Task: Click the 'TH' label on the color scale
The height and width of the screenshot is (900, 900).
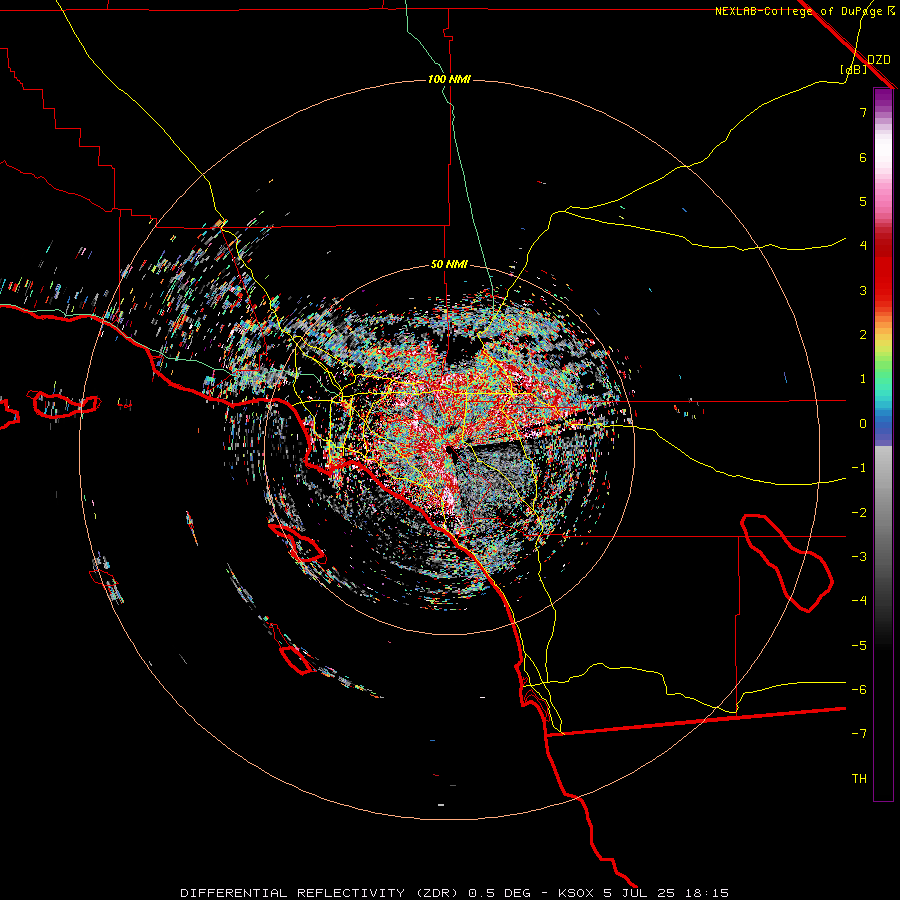Action: point(859,779)
